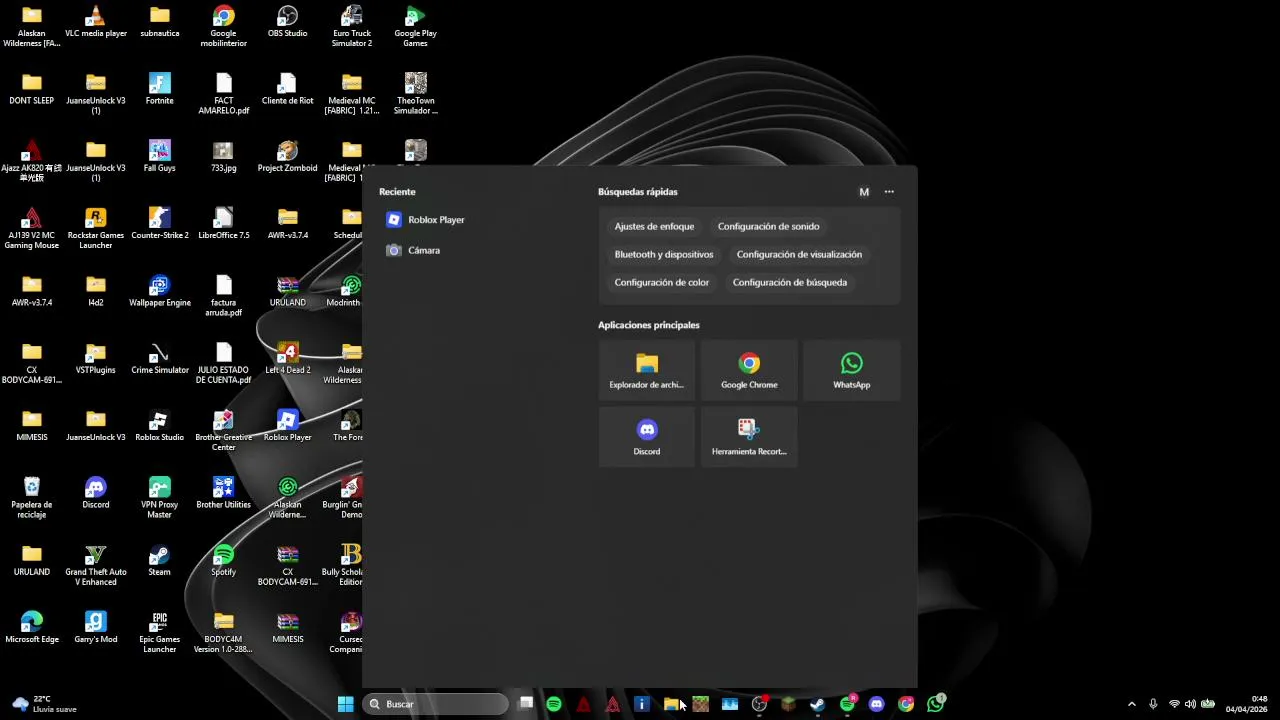Select Papelera de reciclaje desktop icon
The width and height of the screenshot is (1280, 720).
[x=32, y=498]
